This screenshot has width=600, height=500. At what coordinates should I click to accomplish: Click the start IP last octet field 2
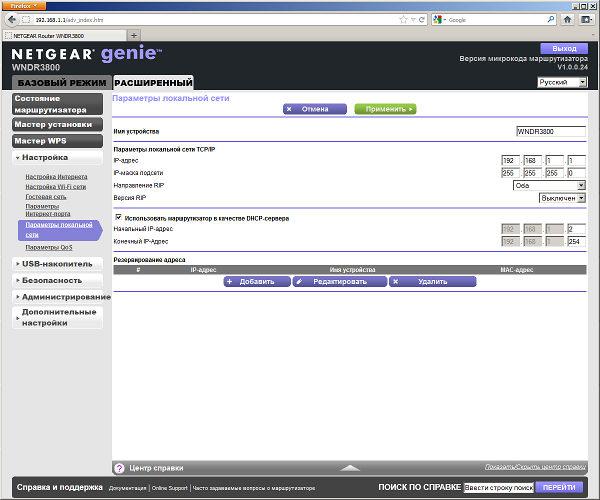point(576,229)
